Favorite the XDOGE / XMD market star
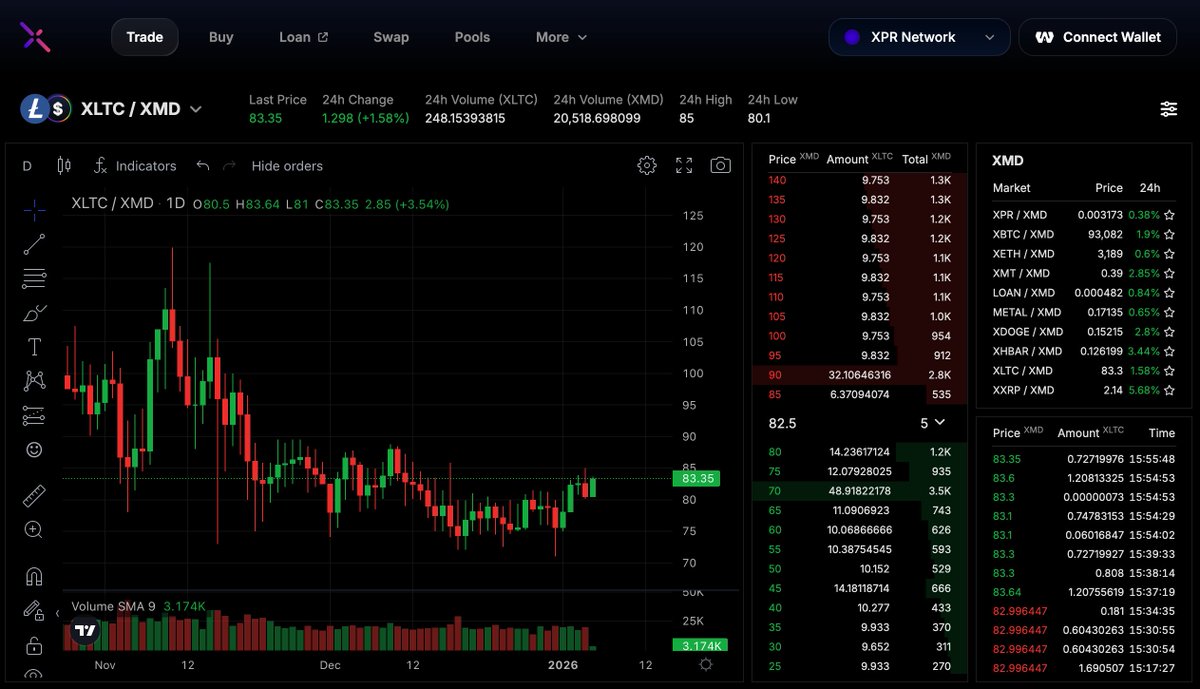This screenshot has width=1200, height=689. pos(1169,332)
